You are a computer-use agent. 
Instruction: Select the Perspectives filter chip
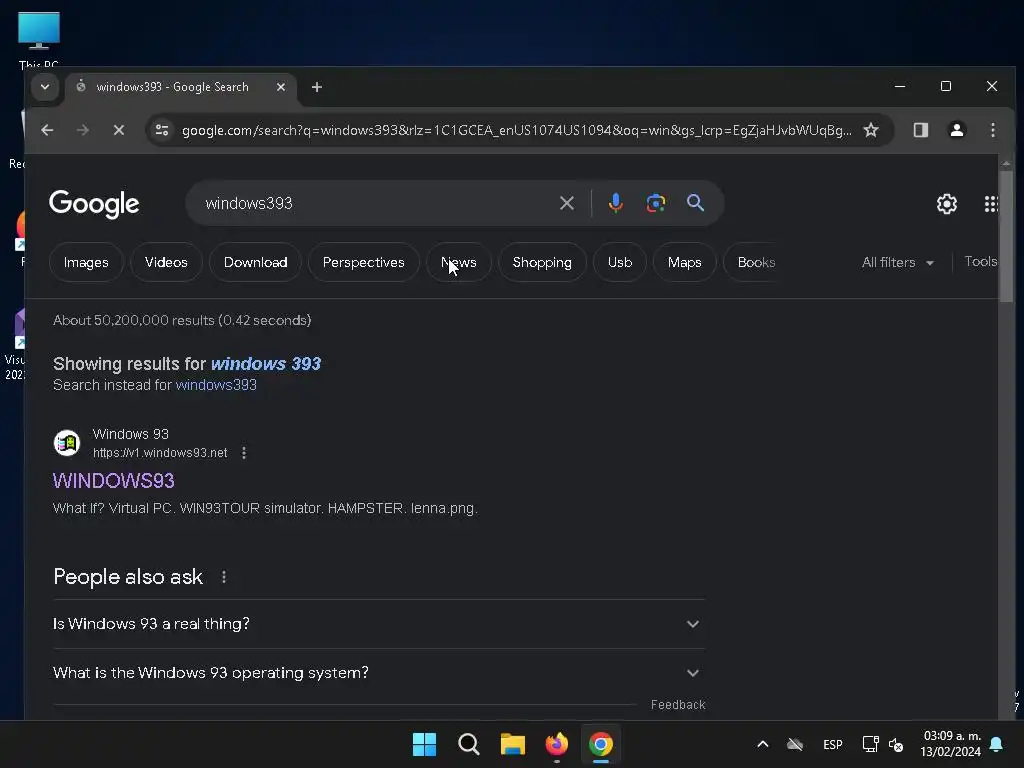click(364, 263)
